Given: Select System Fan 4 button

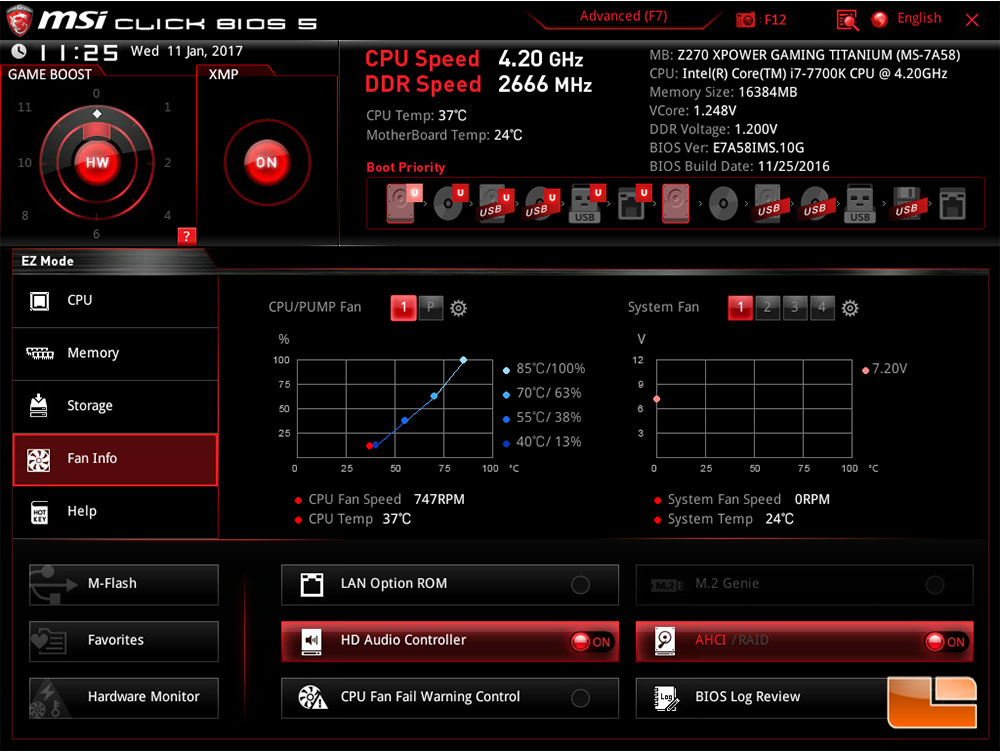Looking at the screenshot, I should click(x=822, y=308).
